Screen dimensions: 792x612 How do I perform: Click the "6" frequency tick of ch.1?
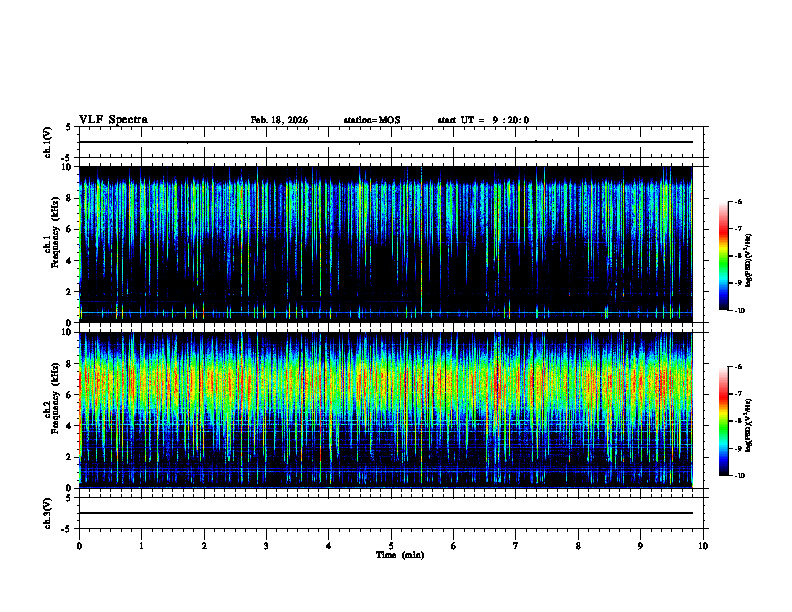point(69,230)
